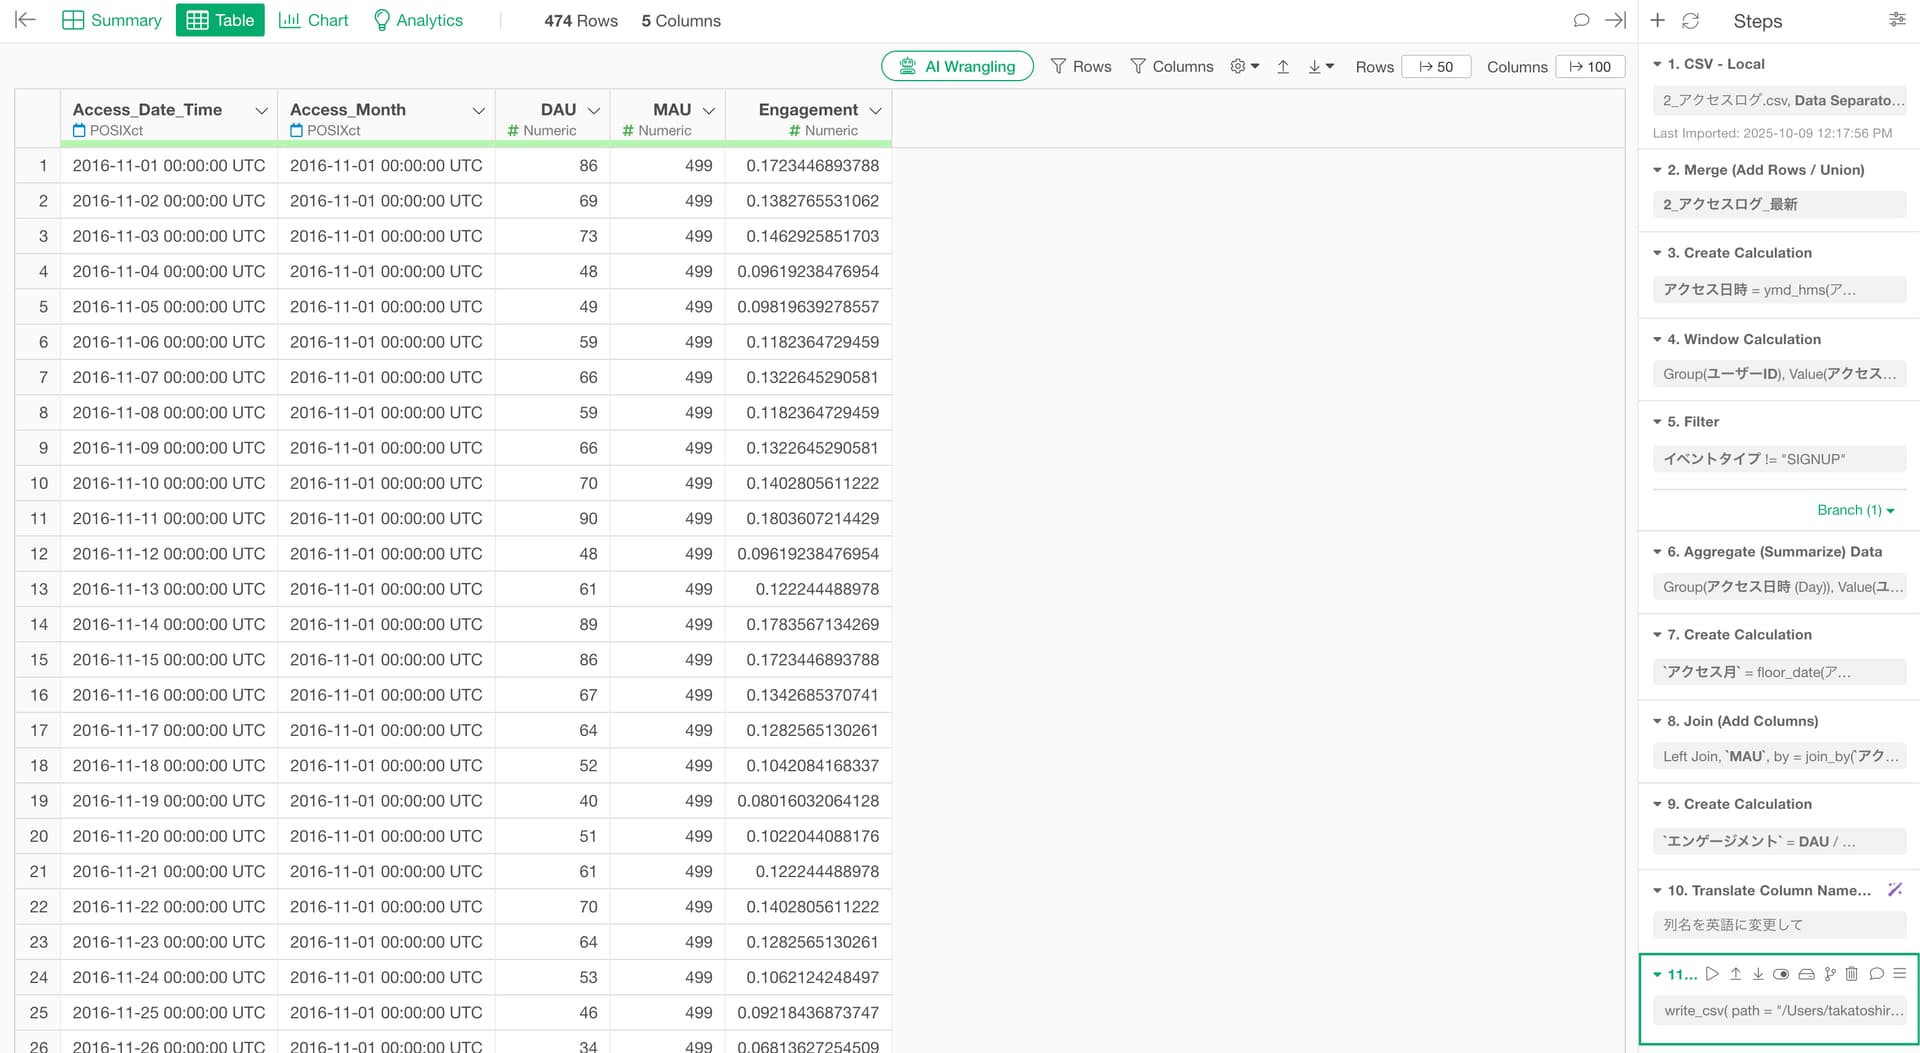
Task: Click the branch icon on step 11
Action: coord(1830,974)
